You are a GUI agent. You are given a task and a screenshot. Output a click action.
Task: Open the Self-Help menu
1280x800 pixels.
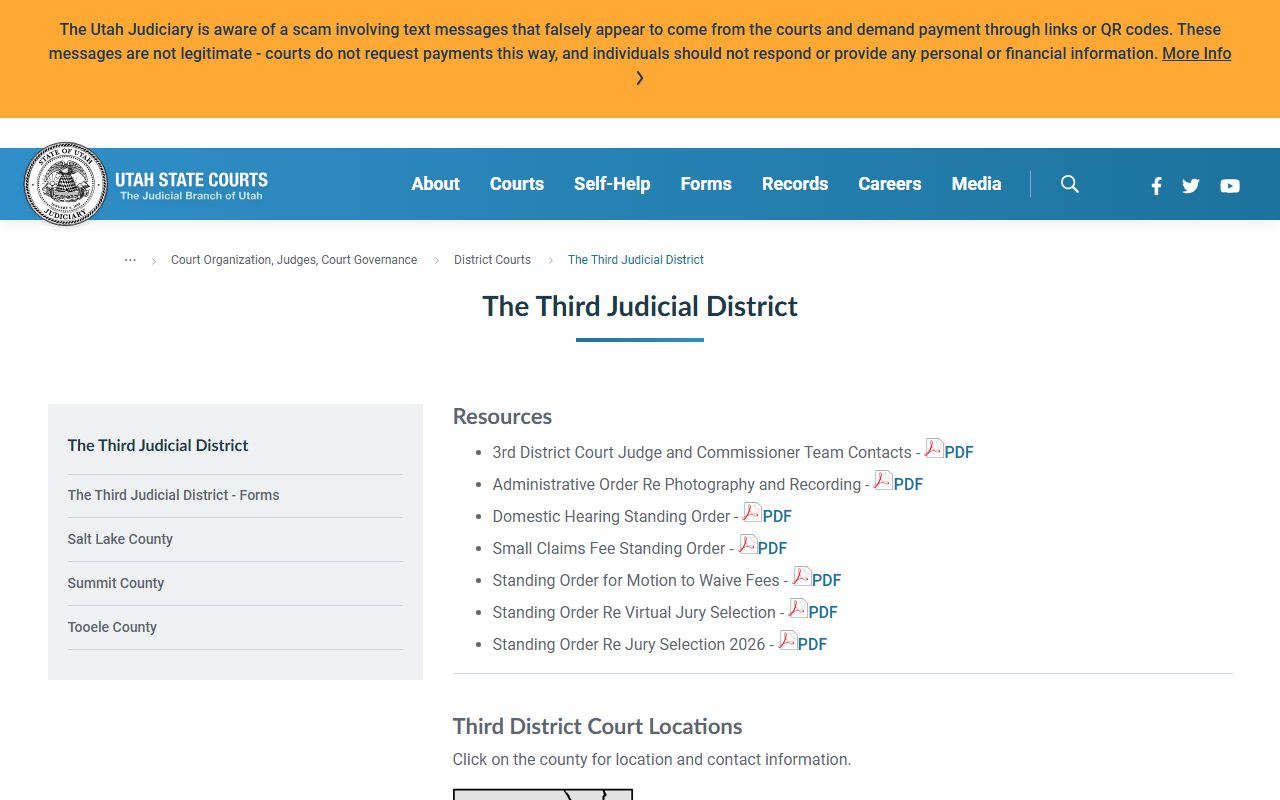(x=612, y=184)
